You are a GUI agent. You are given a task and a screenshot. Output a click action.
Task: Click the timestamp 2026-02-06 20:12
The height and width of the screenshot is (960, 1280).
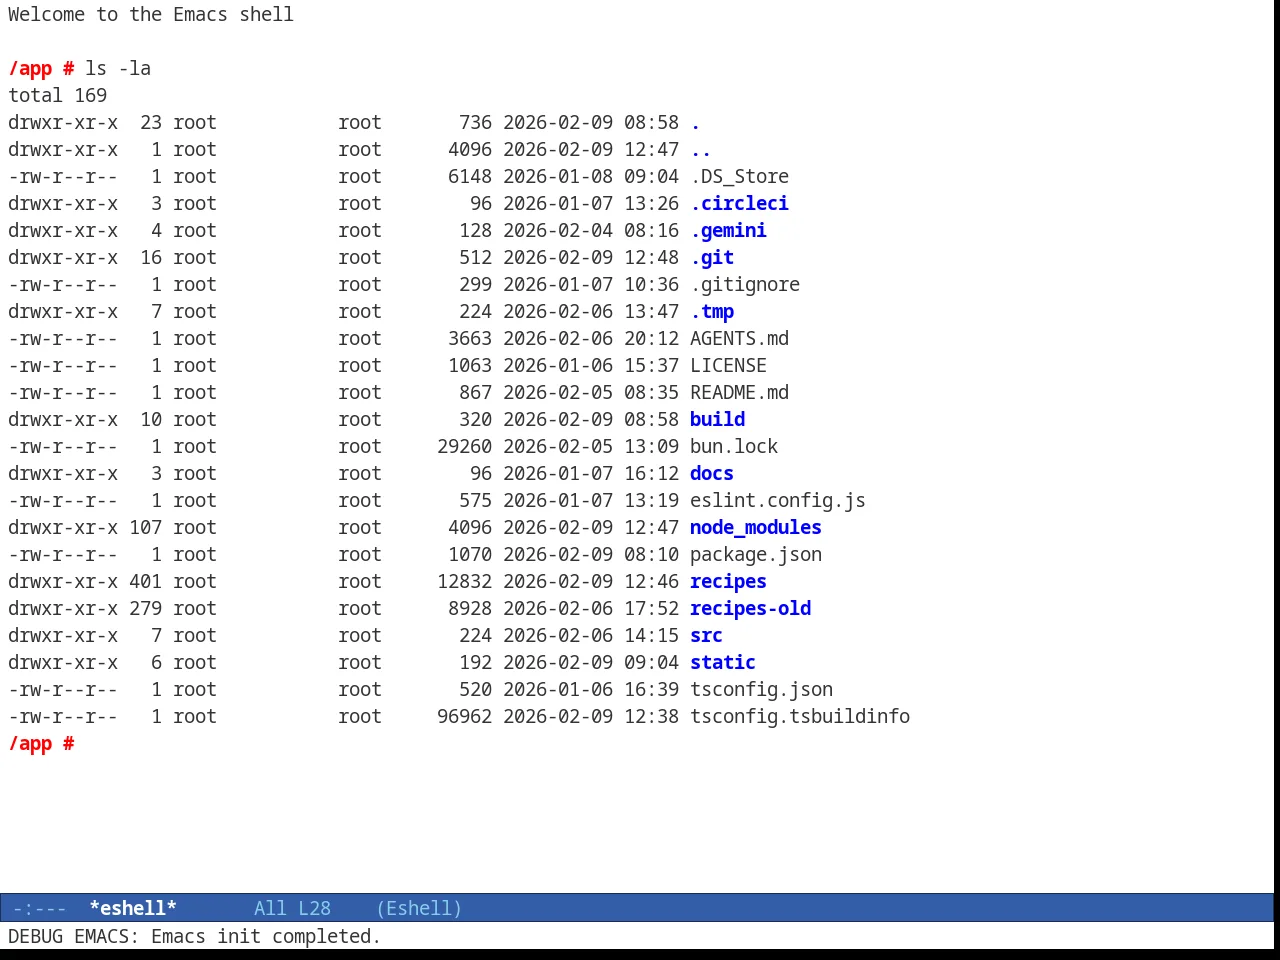pos(591,338)
